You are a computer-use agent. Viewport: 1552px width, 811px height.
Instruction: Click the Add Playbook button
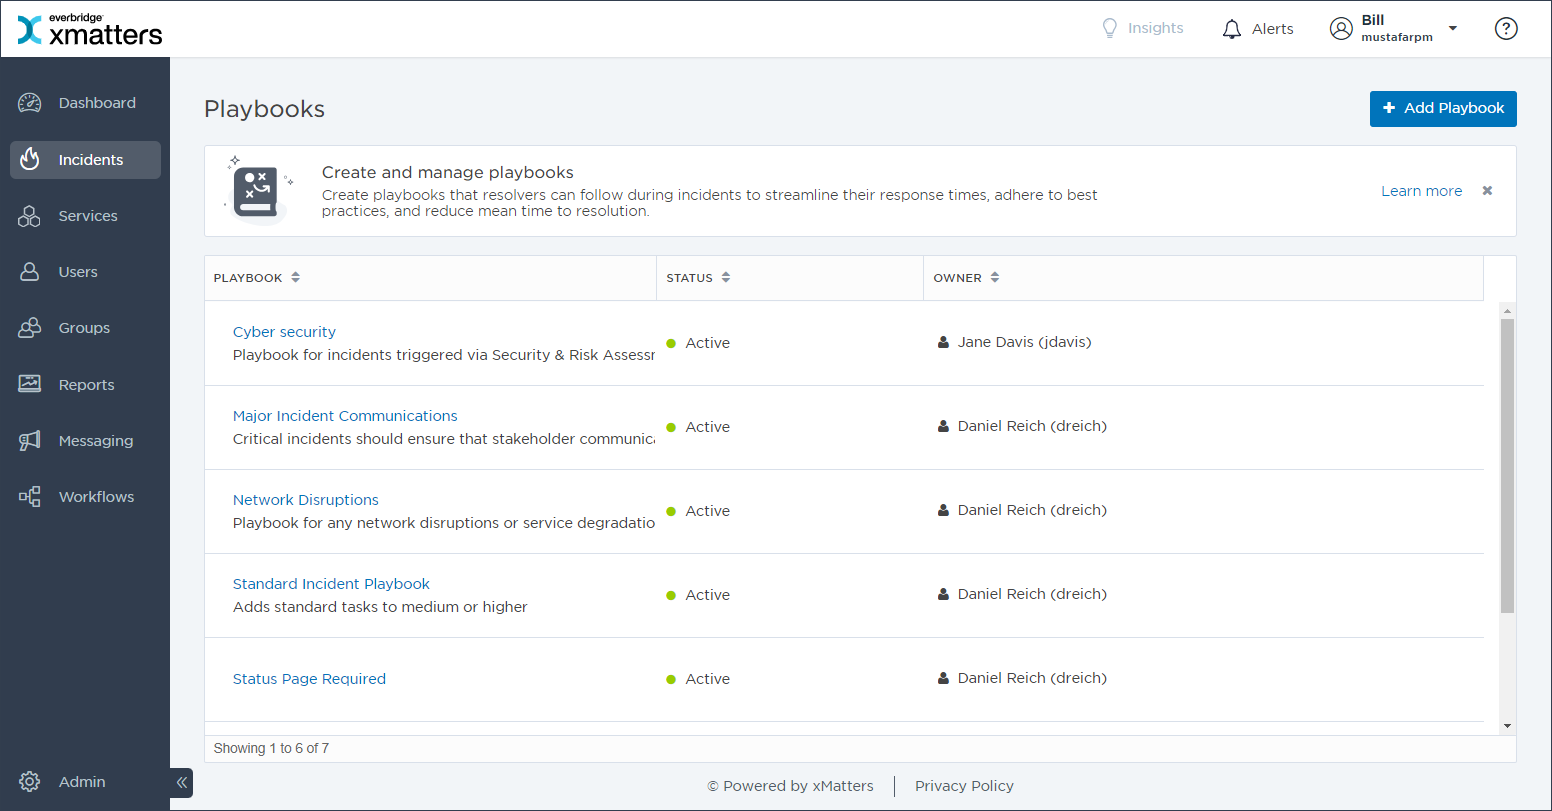[x=1443, y=109]
